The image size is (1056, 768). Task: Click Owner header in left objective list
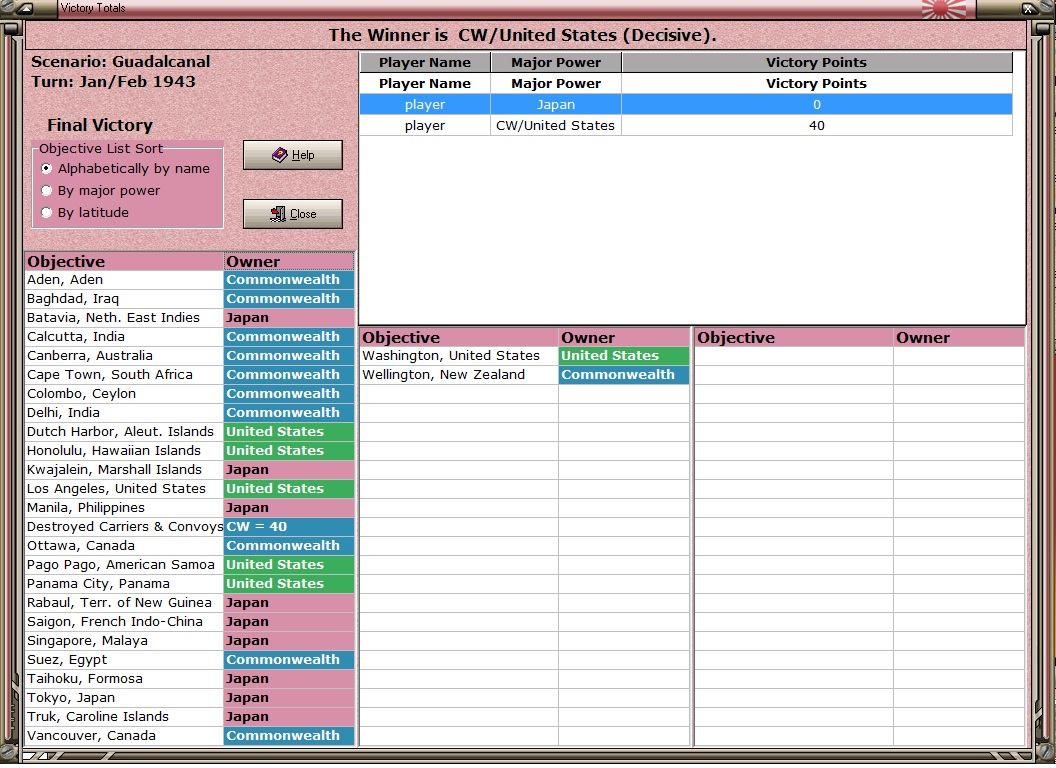click(x=289, y=261)
